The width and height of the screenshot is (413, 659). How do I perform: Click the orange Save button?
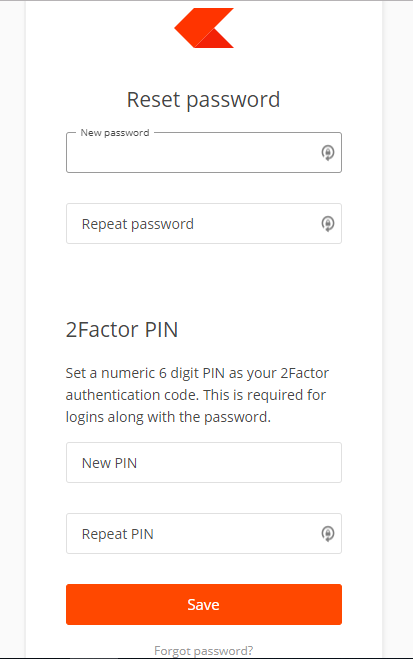[x=204, y=604]
